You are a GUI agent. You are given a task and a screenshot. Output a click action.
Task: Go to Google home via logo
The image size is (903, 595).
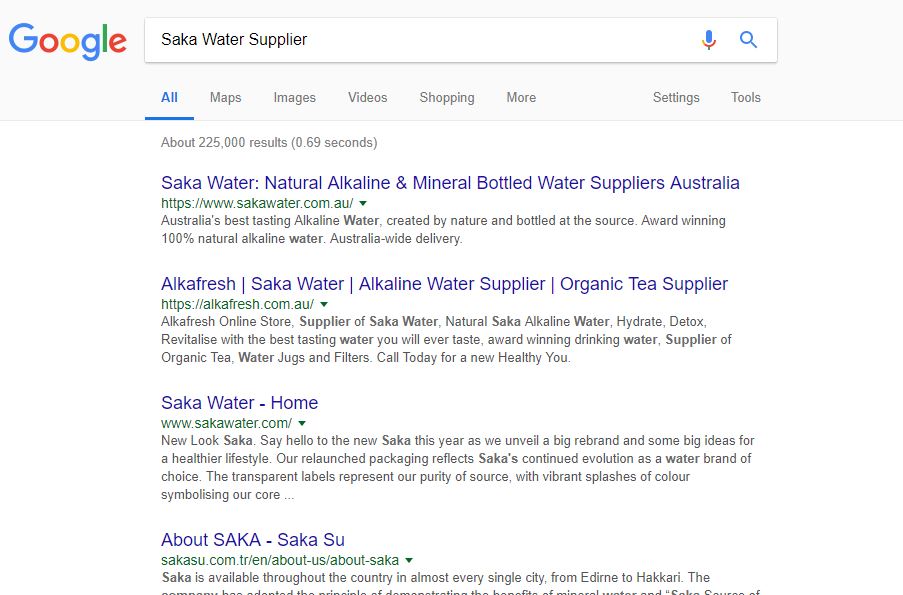pos(67,41)
